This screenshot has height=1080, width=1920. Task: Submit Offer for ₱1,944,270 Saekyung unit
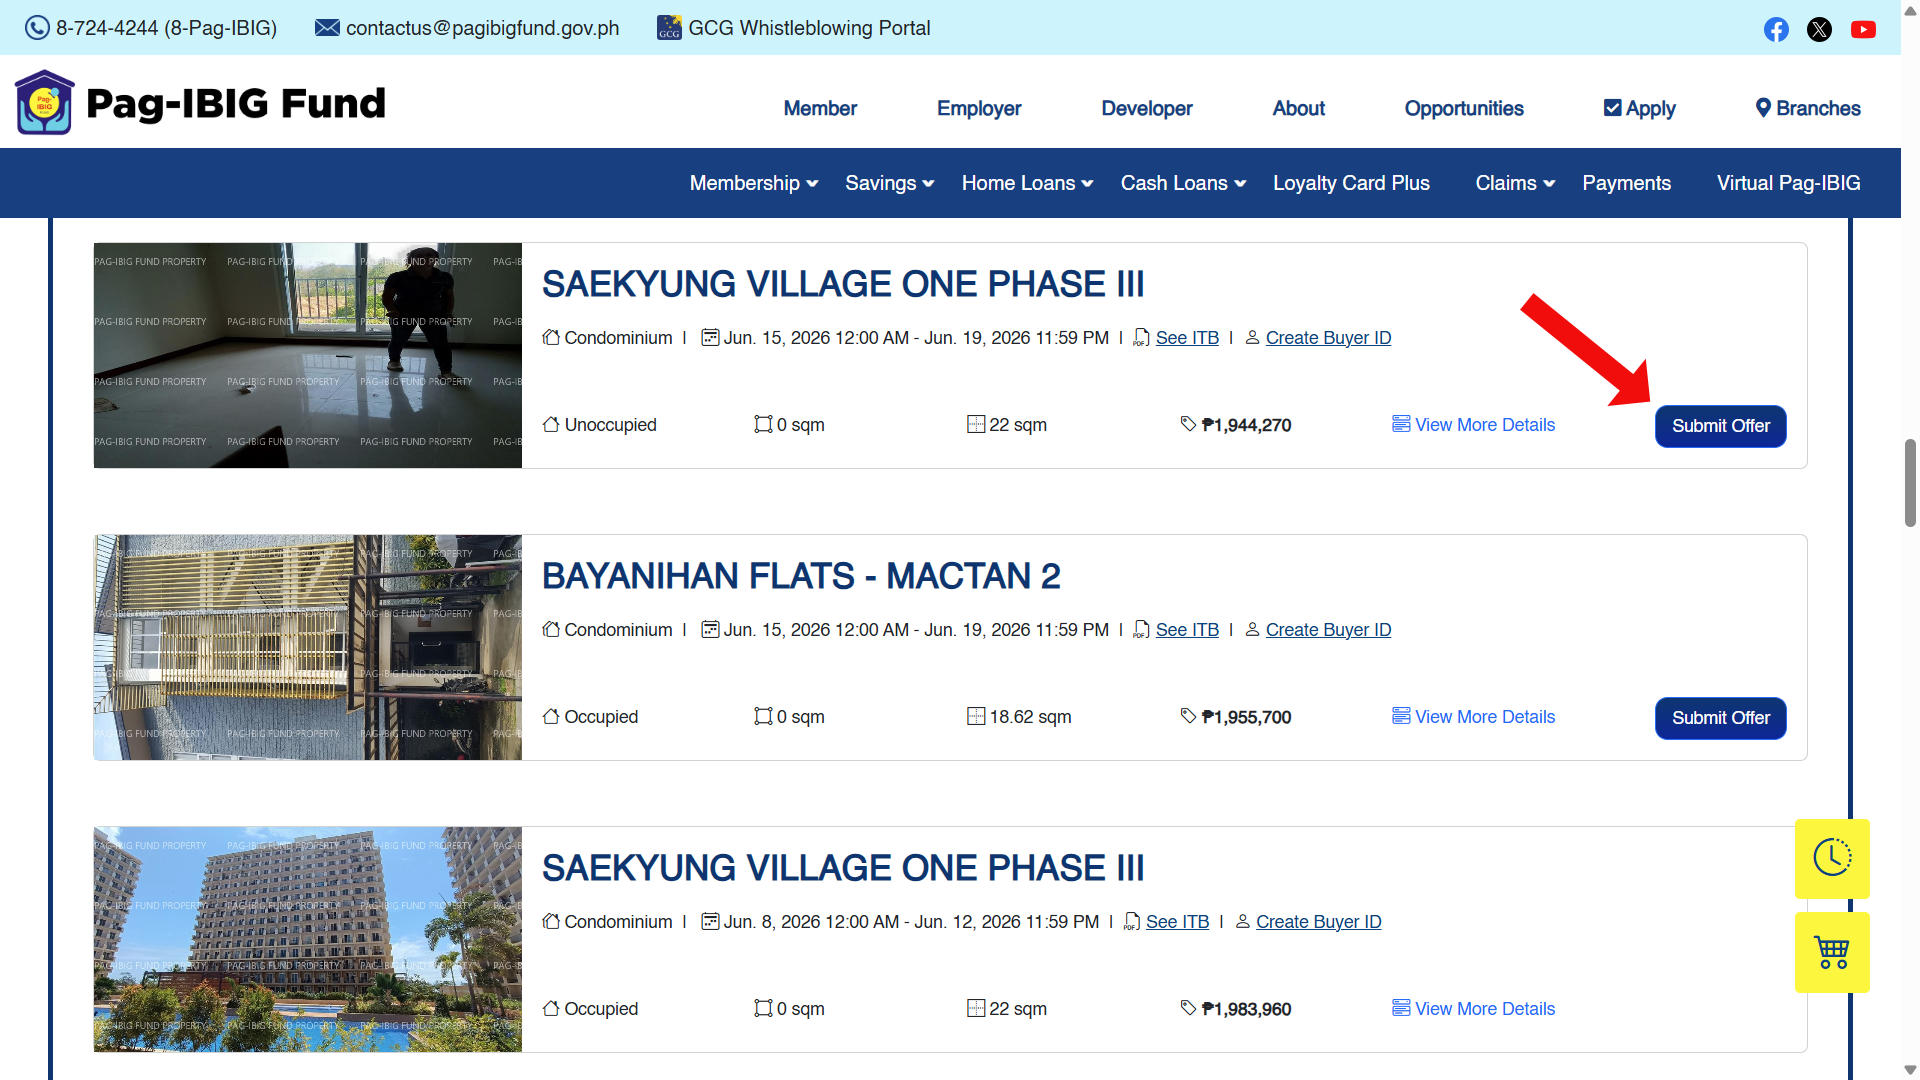coord(1720,426)
